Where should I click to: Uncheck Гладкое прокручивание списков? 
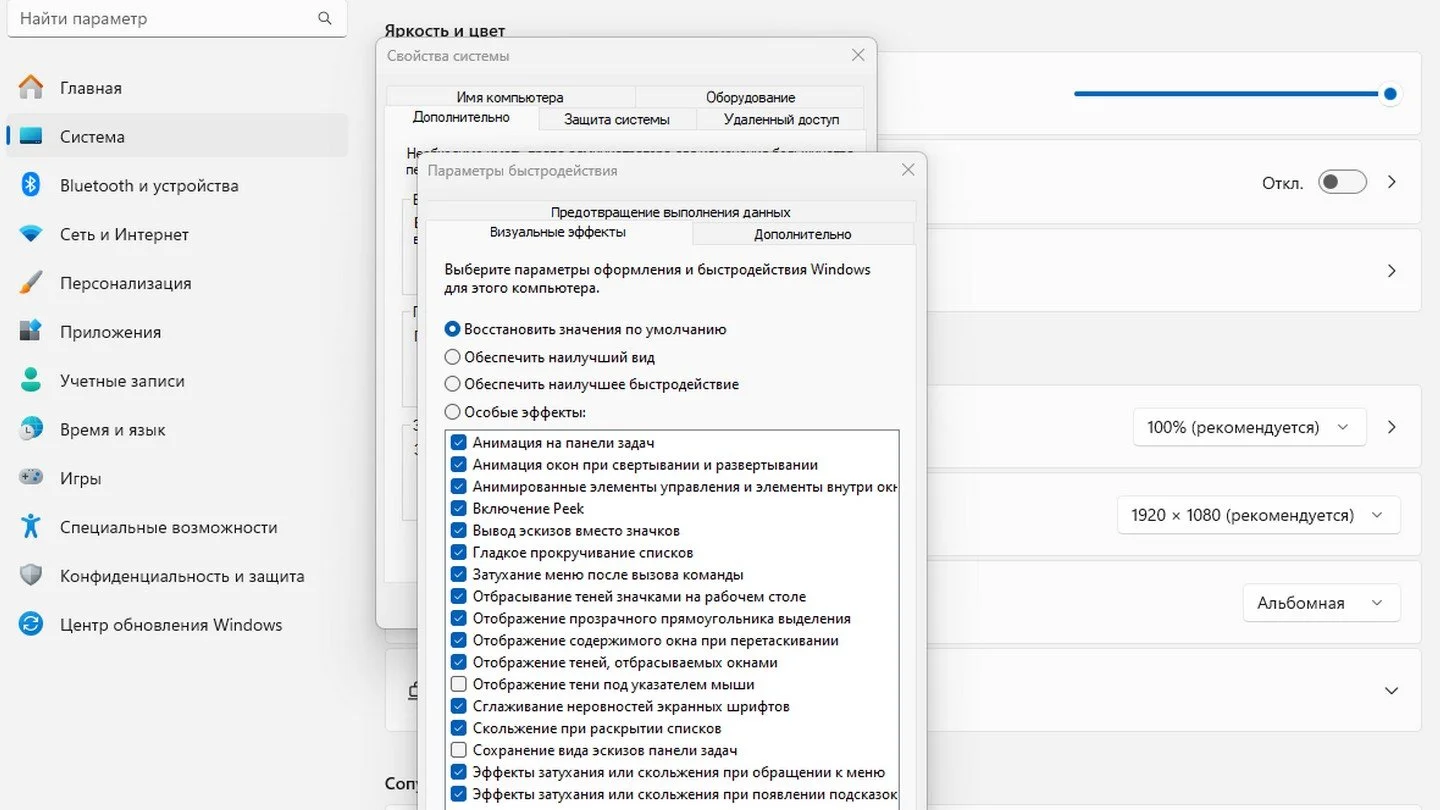click(458, 552)
